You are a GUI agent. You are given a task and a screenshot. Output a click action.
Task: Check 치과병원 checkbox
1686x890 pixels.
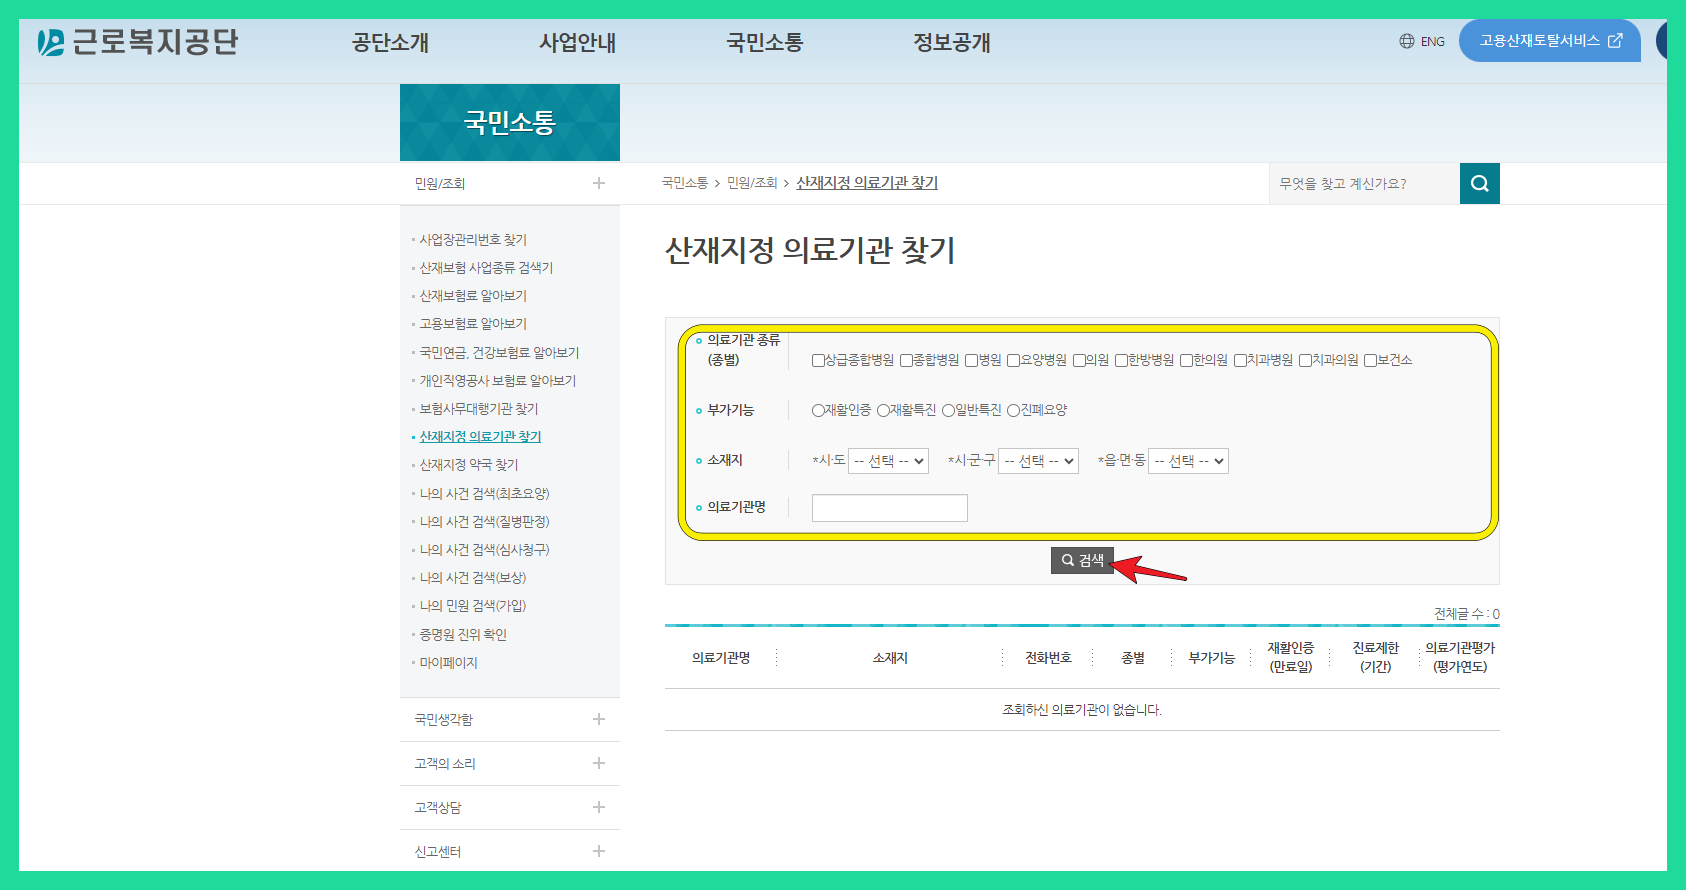click(1240, 360)
